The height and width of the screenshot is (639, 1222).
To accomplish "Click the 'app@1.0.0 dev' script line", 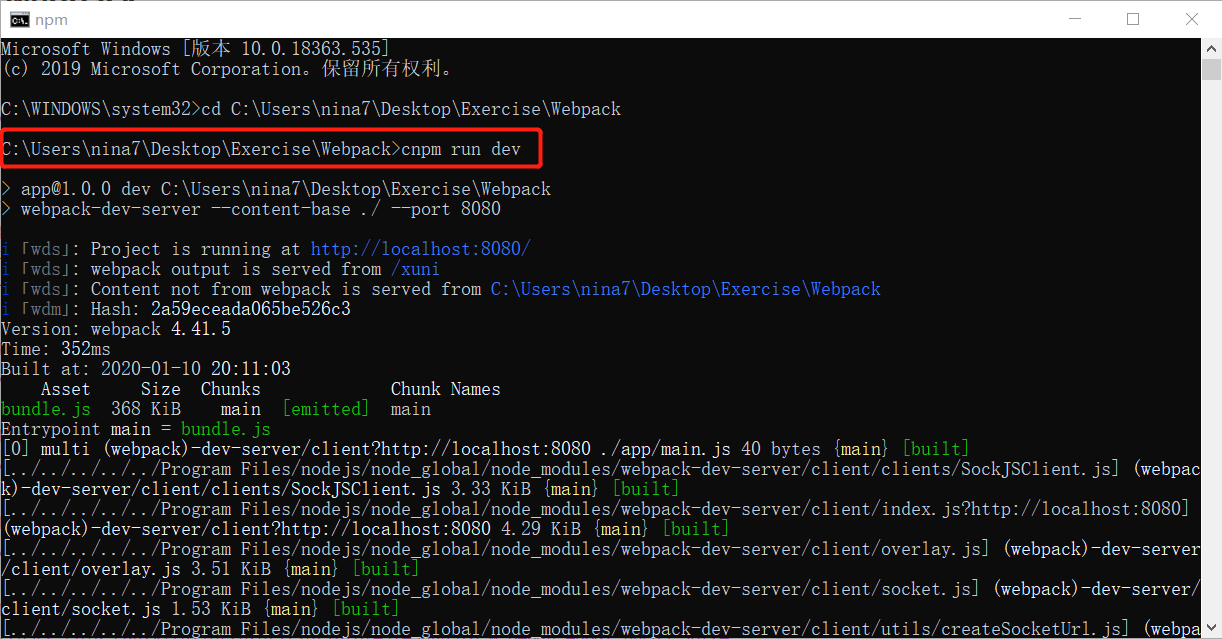I will point(276,189).
